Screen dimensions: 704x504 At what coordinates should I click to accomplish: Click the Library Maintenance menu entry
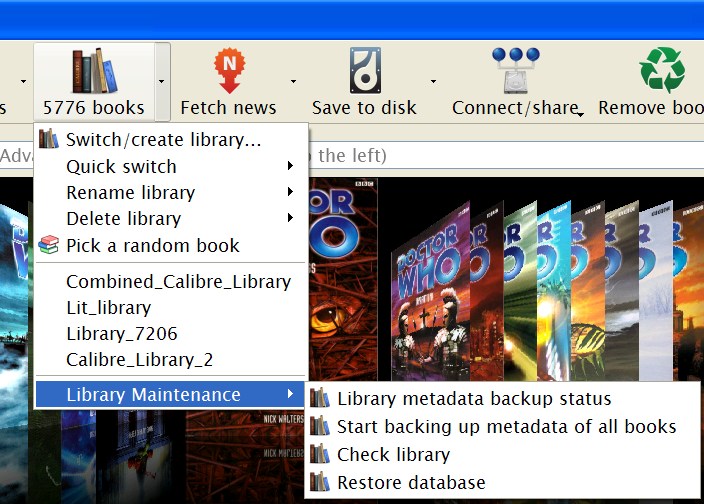171,394
